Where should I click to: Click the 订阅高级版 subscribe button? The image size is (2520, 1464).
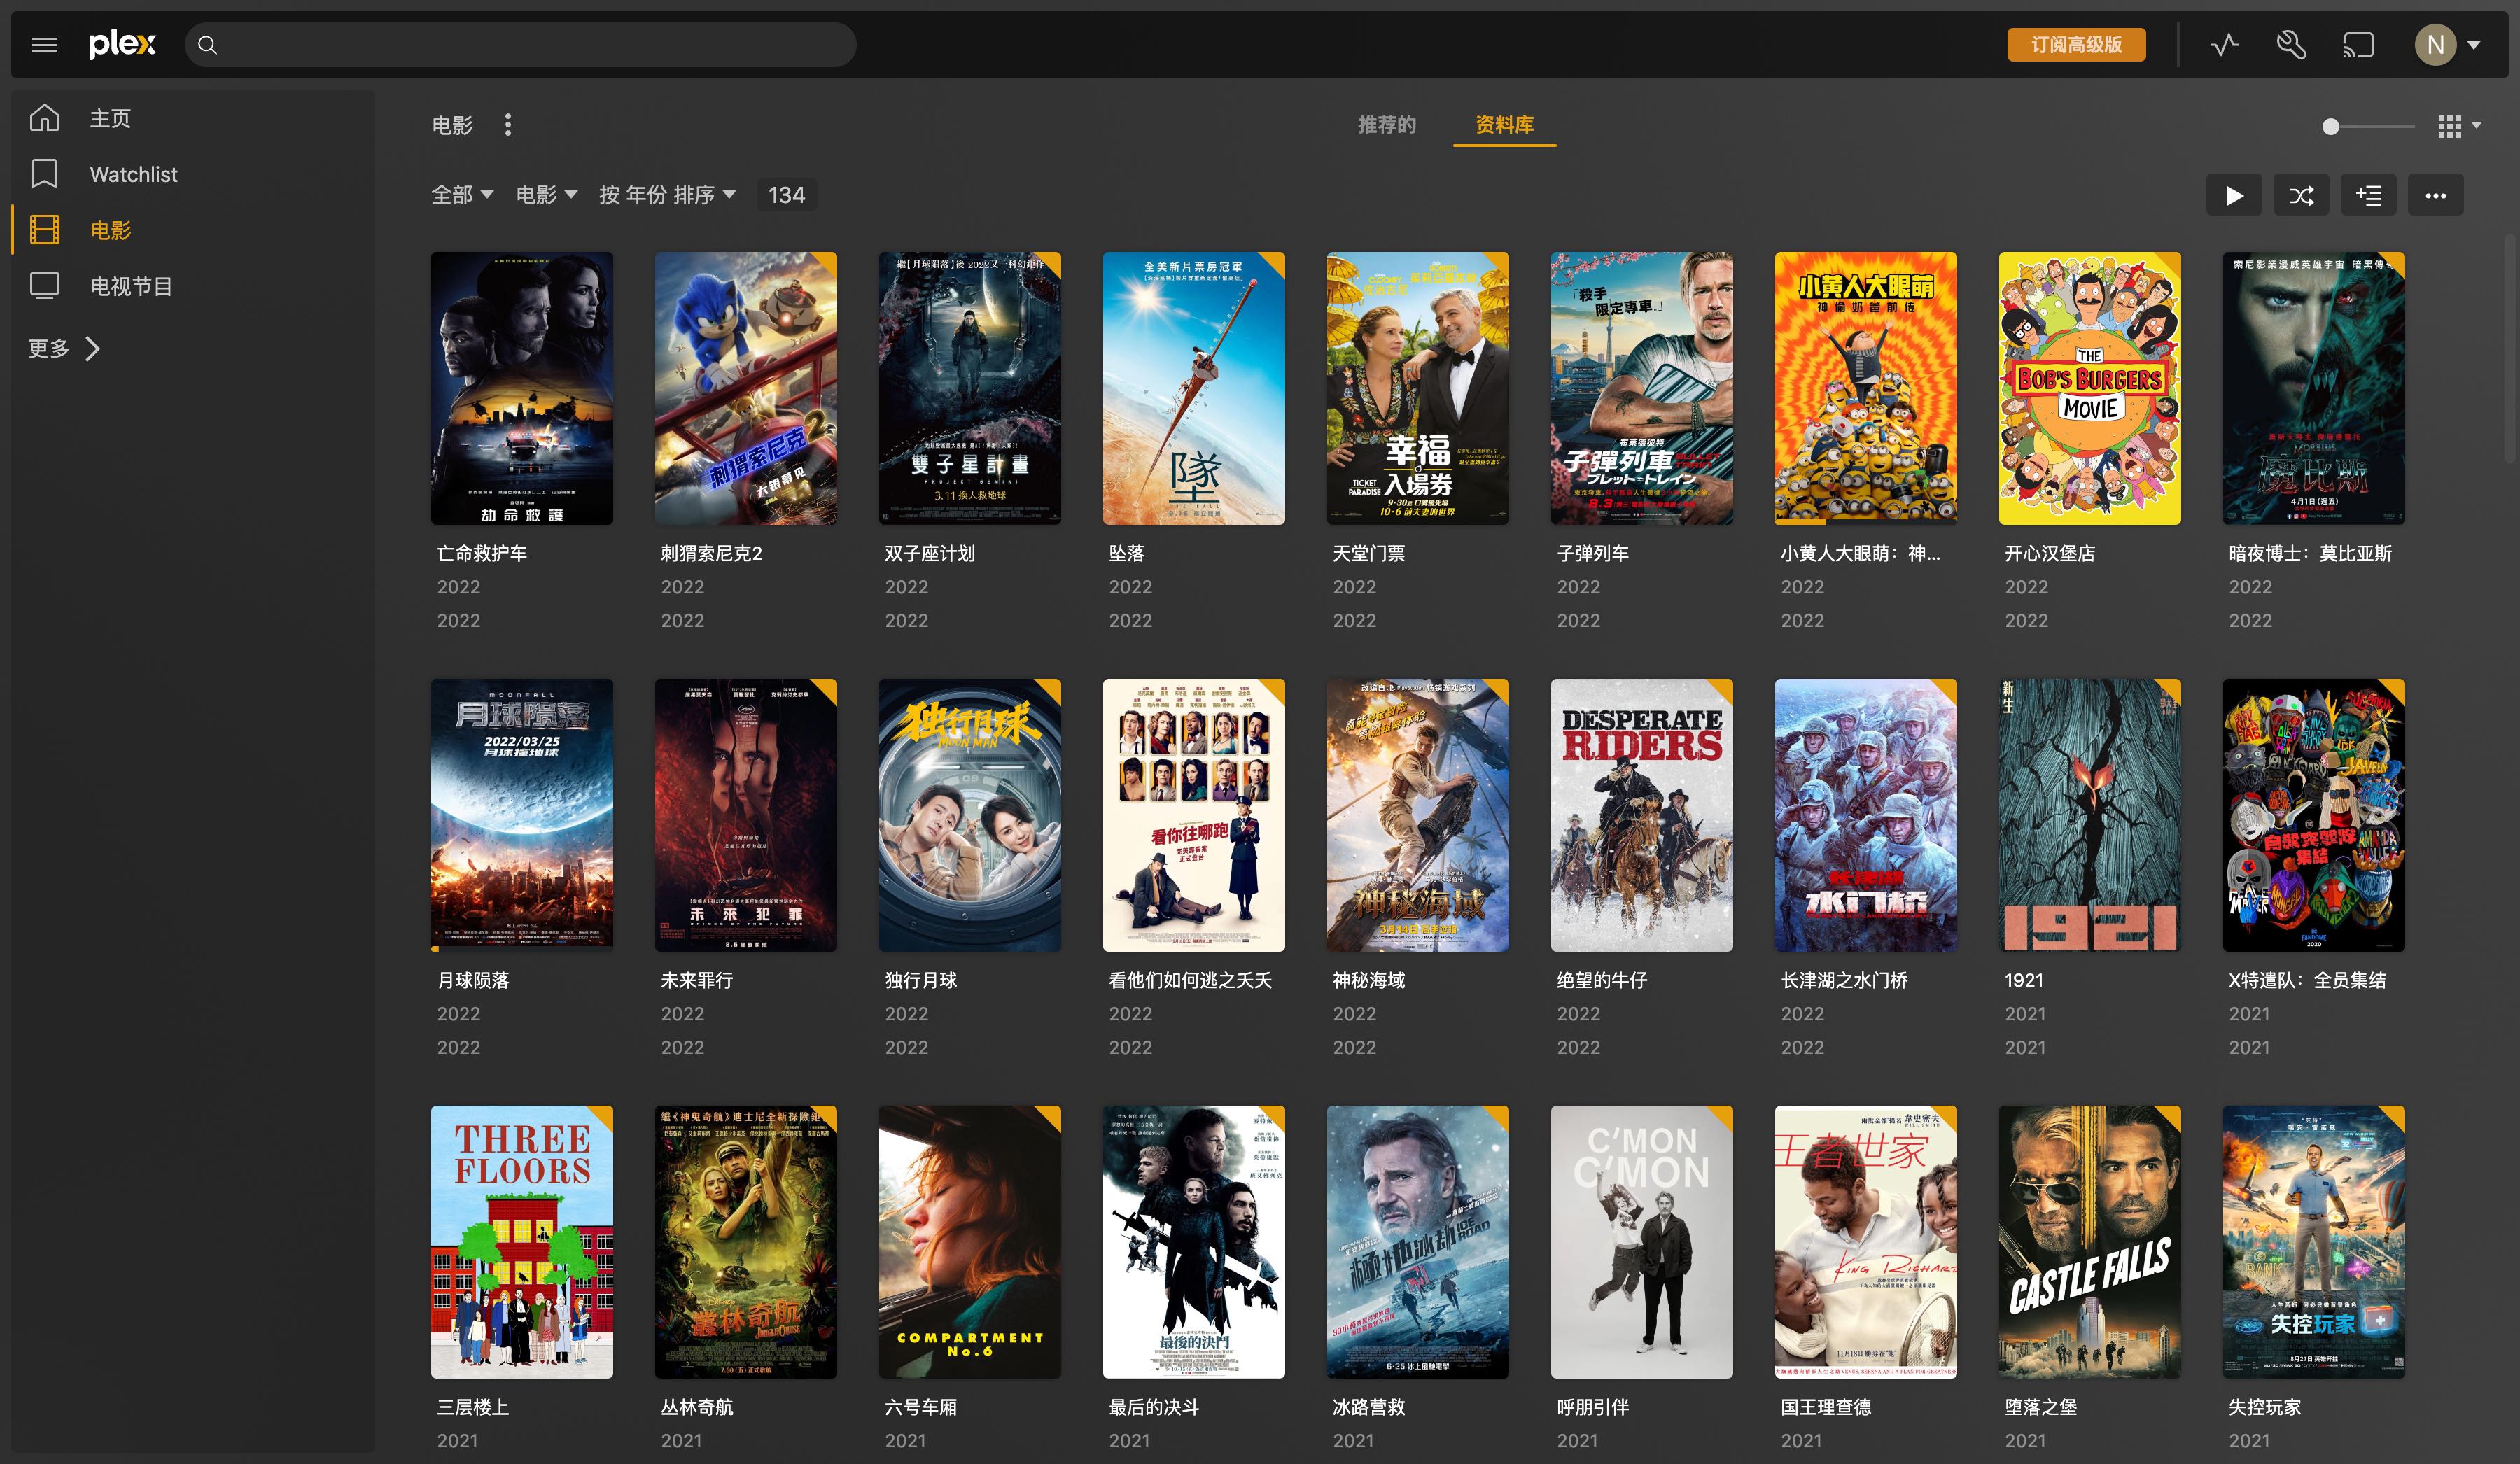(2076, 44)
